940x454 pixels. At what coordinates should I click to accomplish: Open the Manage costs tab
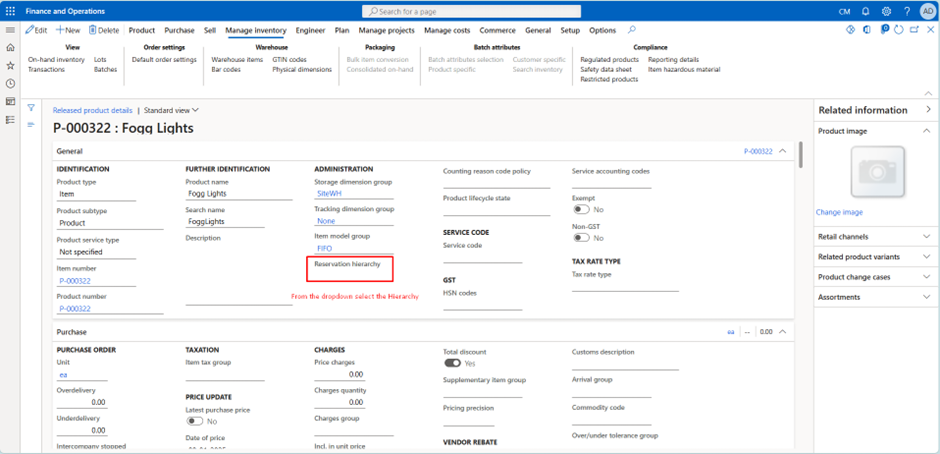(x=447, y=30)
